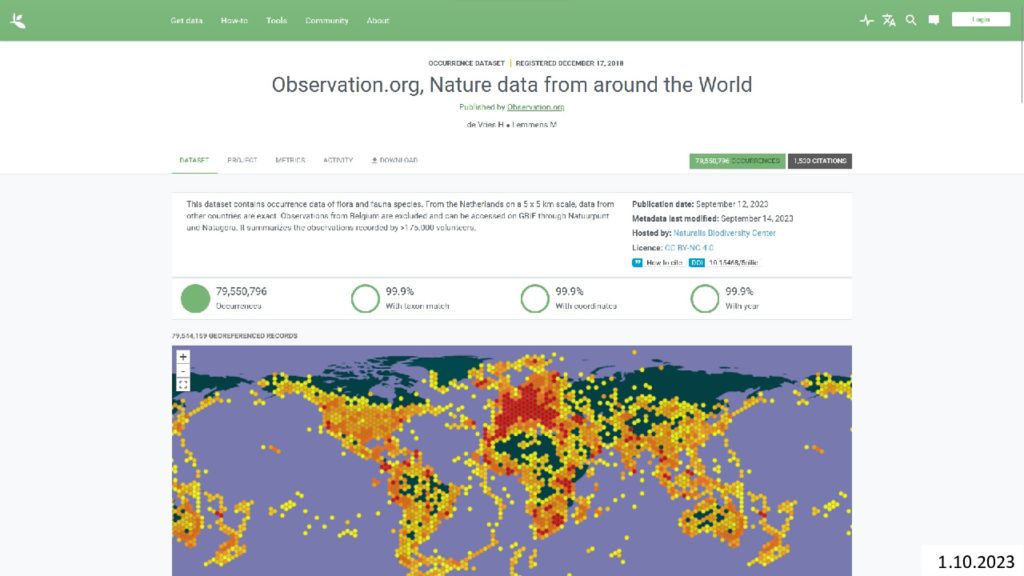Switch to the Metrics tab

(x=290, y=161)
